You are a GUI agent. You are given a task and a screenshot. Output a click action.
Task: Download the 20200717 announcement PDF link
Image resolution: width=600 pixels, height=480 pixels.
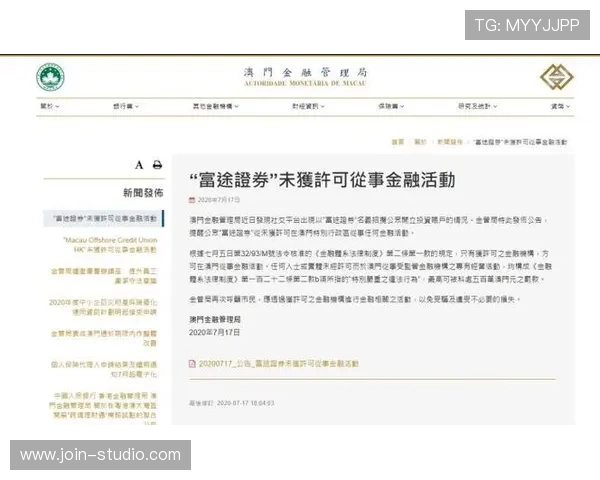pyautogui.click(x=279, y=364)
